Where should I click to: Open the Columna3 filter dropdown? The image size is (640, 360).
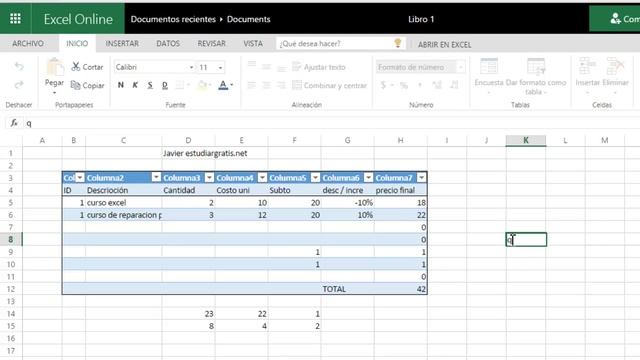point(209,178)
